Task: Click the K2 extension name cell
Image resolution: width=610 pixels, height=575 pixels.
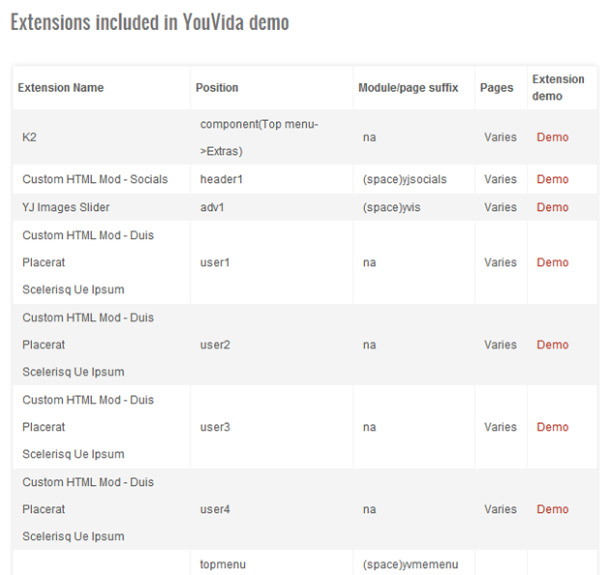Action: click(x=30, y=137)
